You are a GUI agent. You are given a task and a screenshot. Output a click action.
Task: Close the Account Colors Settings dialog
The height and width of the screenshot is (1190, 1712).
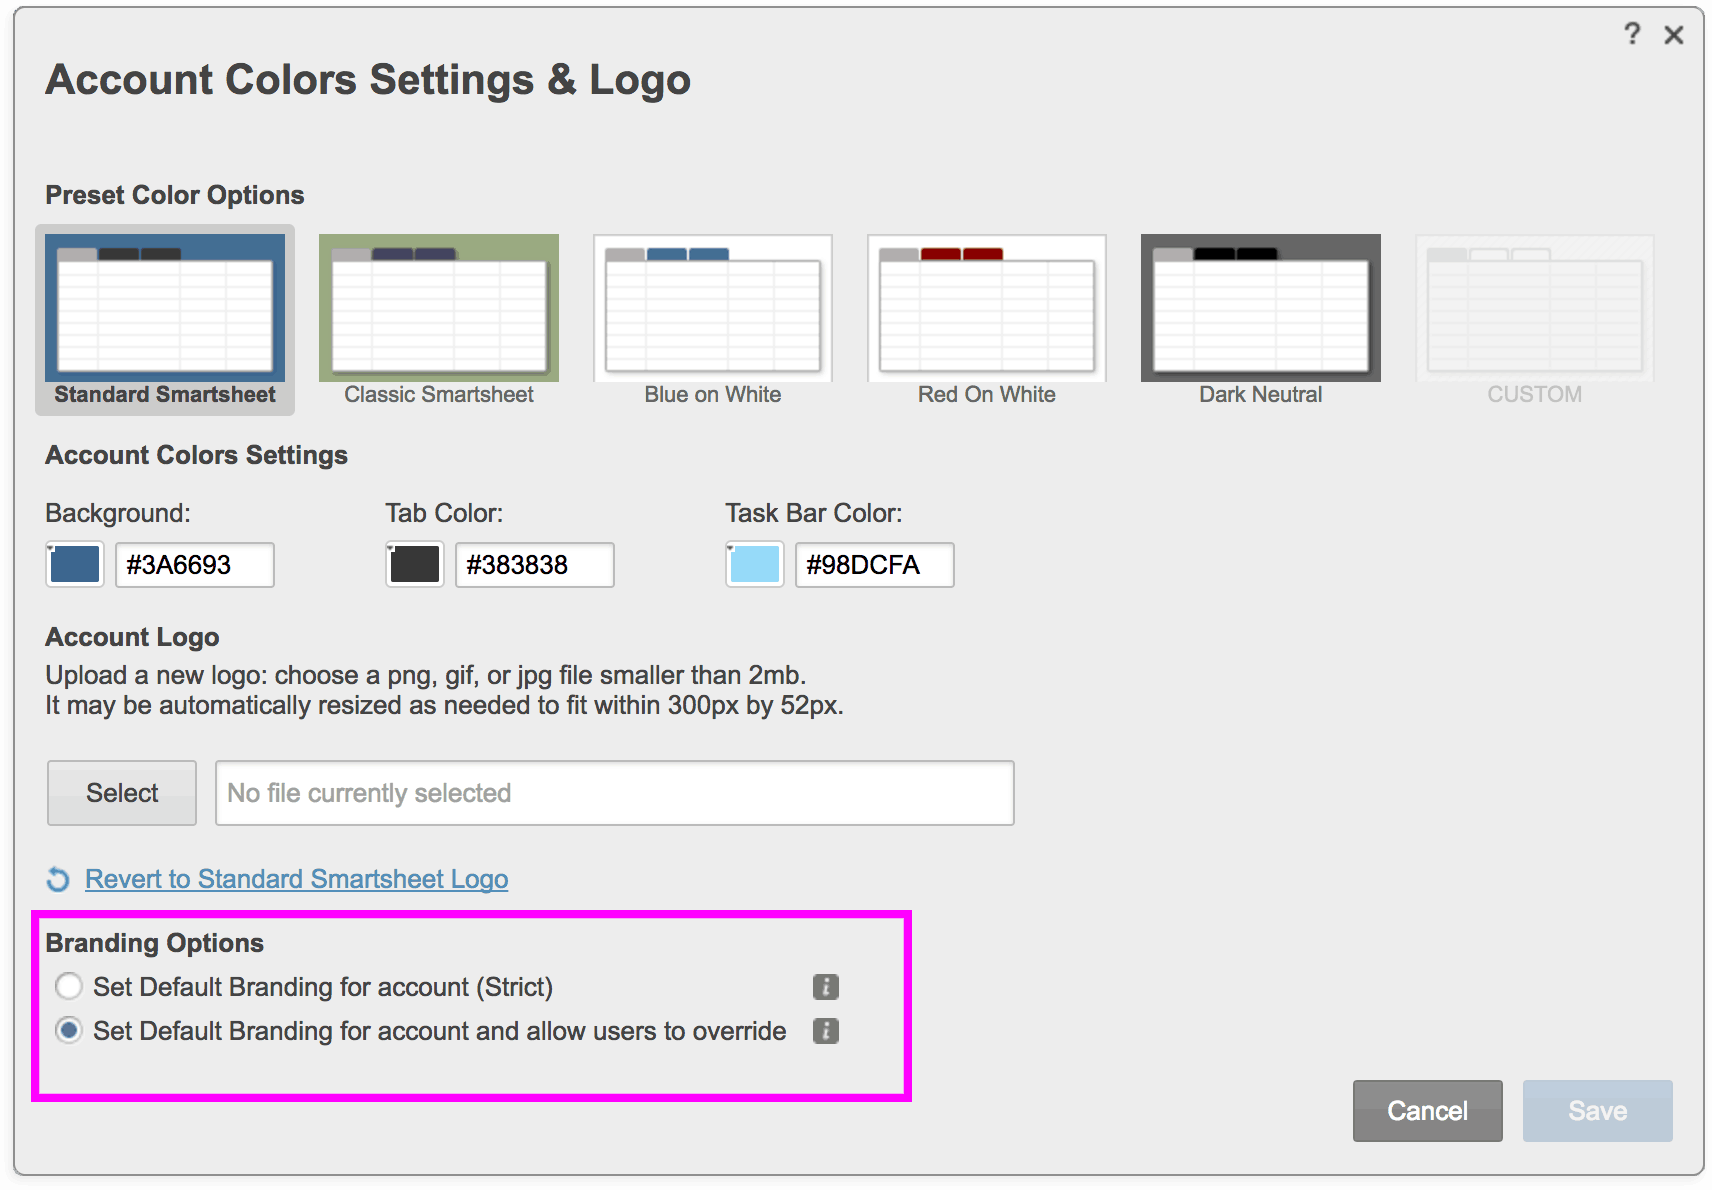click(1674, 35)
